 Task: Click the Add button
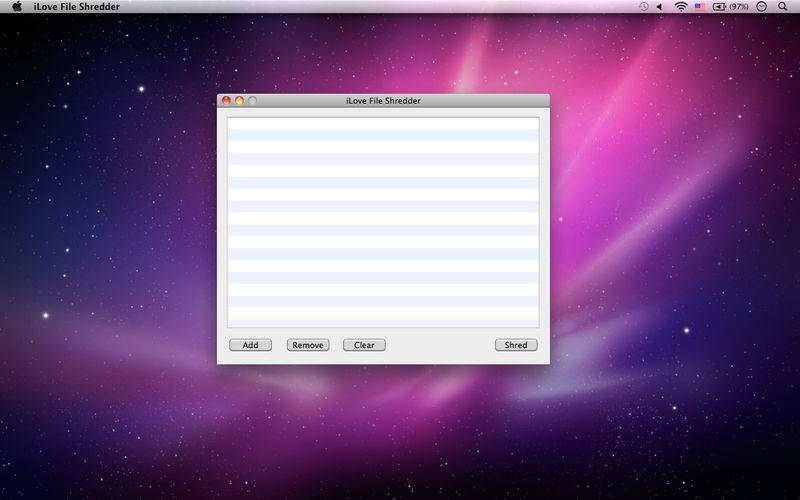point(250,345)
